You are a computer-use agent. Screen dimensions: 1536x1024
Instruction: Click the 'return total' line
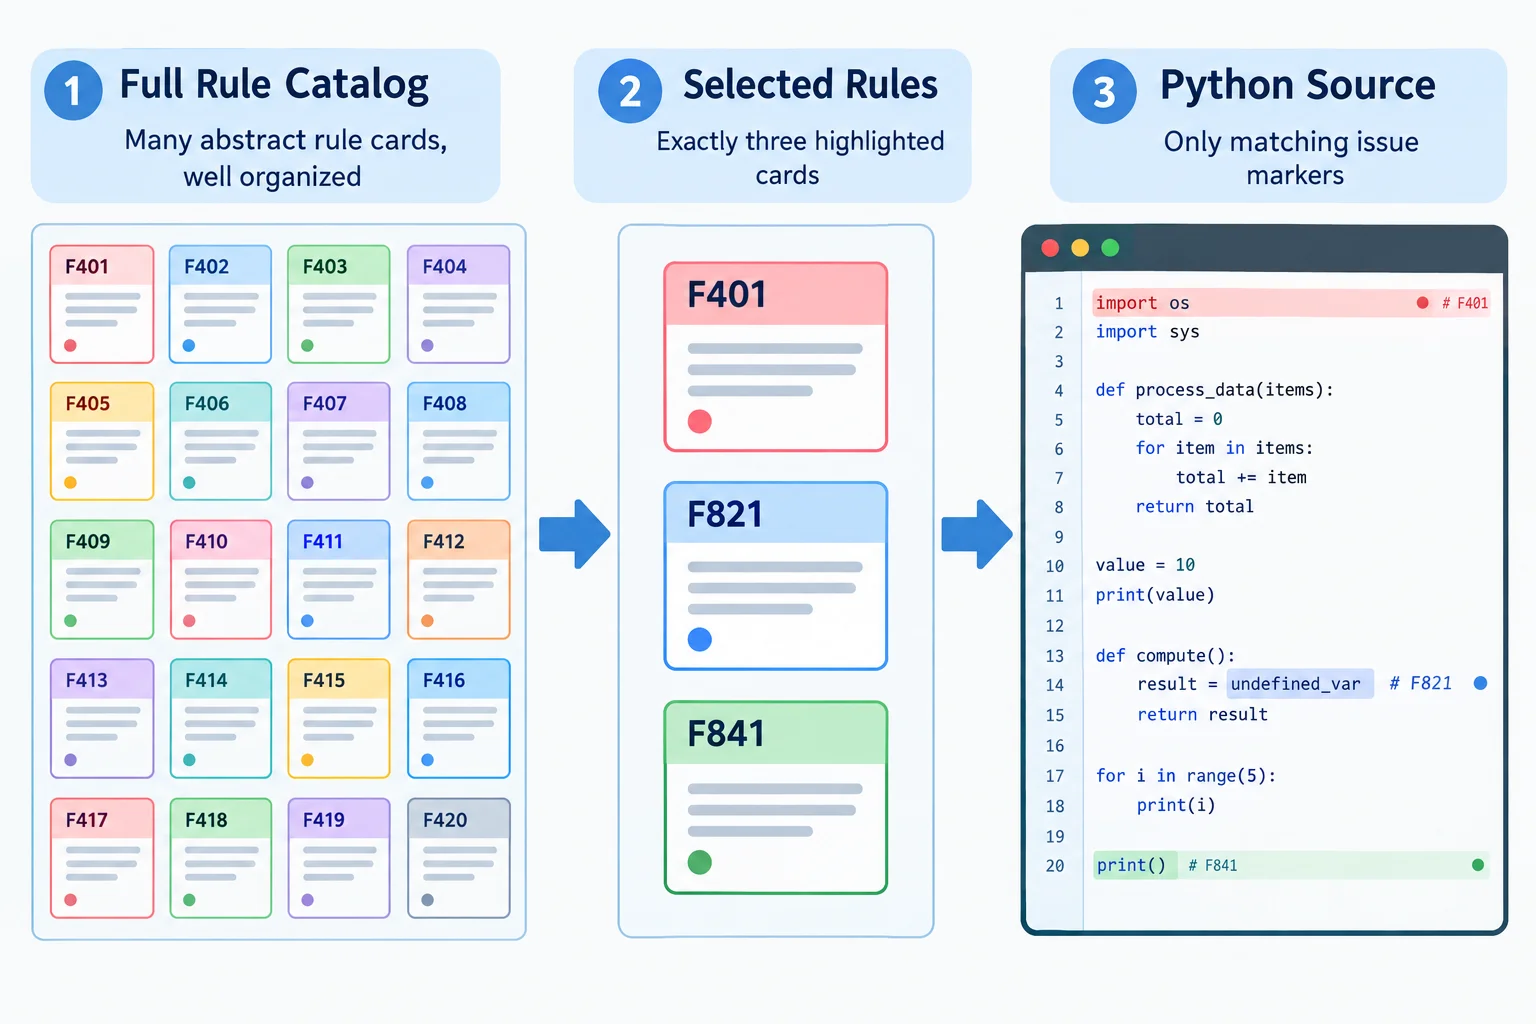(1194, 507)
